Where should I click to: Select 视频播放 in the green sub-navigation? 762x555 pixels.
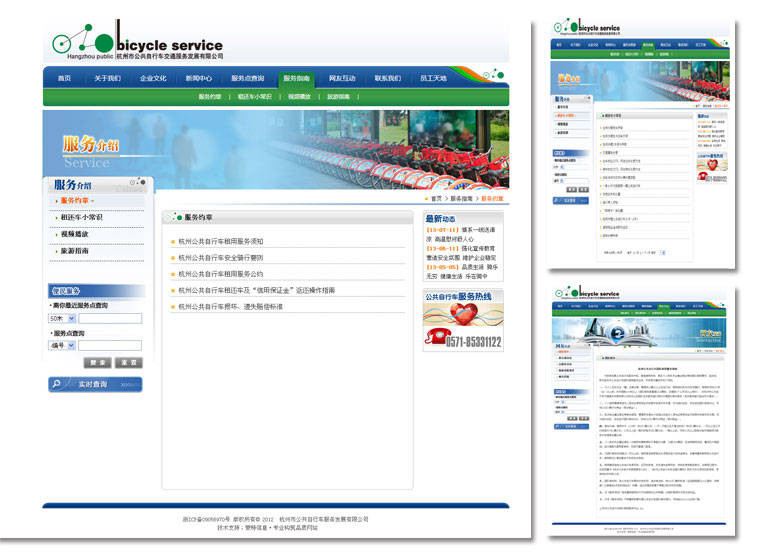[299, 97]
